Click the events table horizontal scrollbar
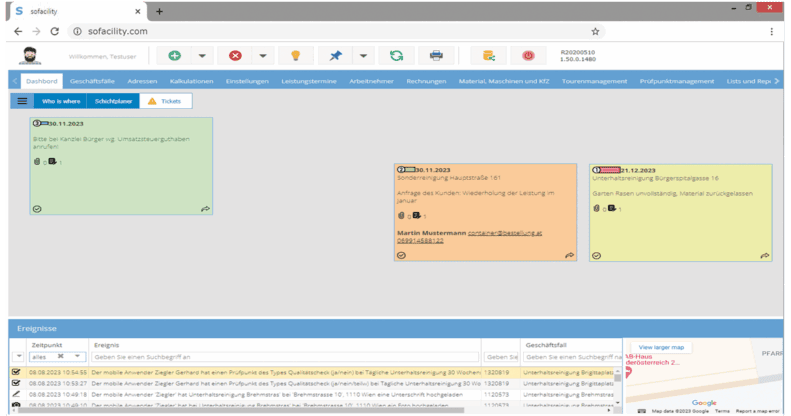Viewport: 791px width, 416px height. pos(241,410)
